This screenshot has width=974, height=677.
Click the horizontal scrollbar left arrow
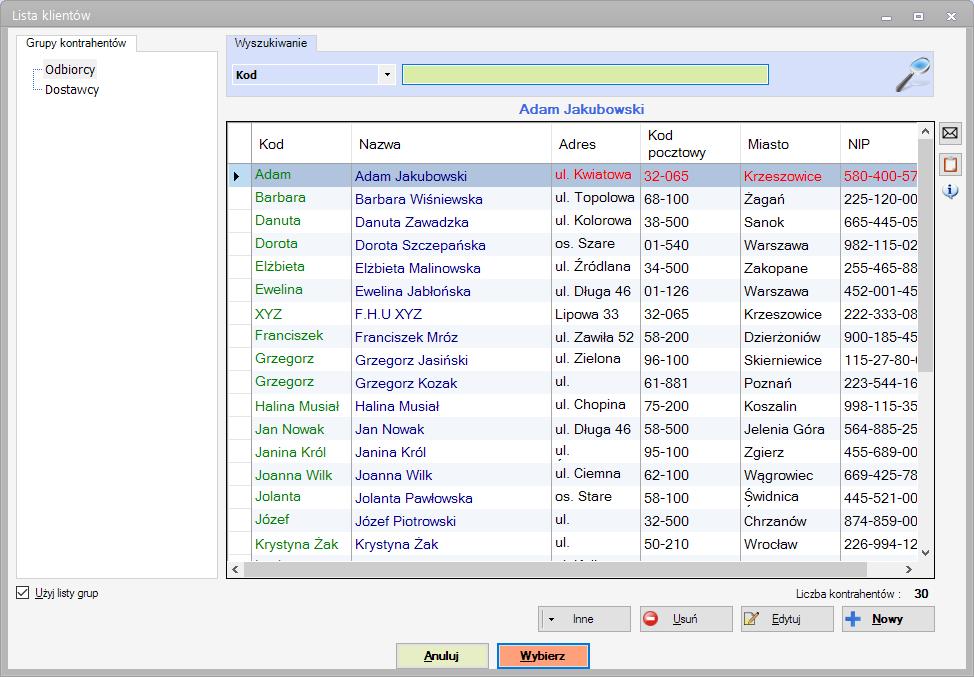235,569
